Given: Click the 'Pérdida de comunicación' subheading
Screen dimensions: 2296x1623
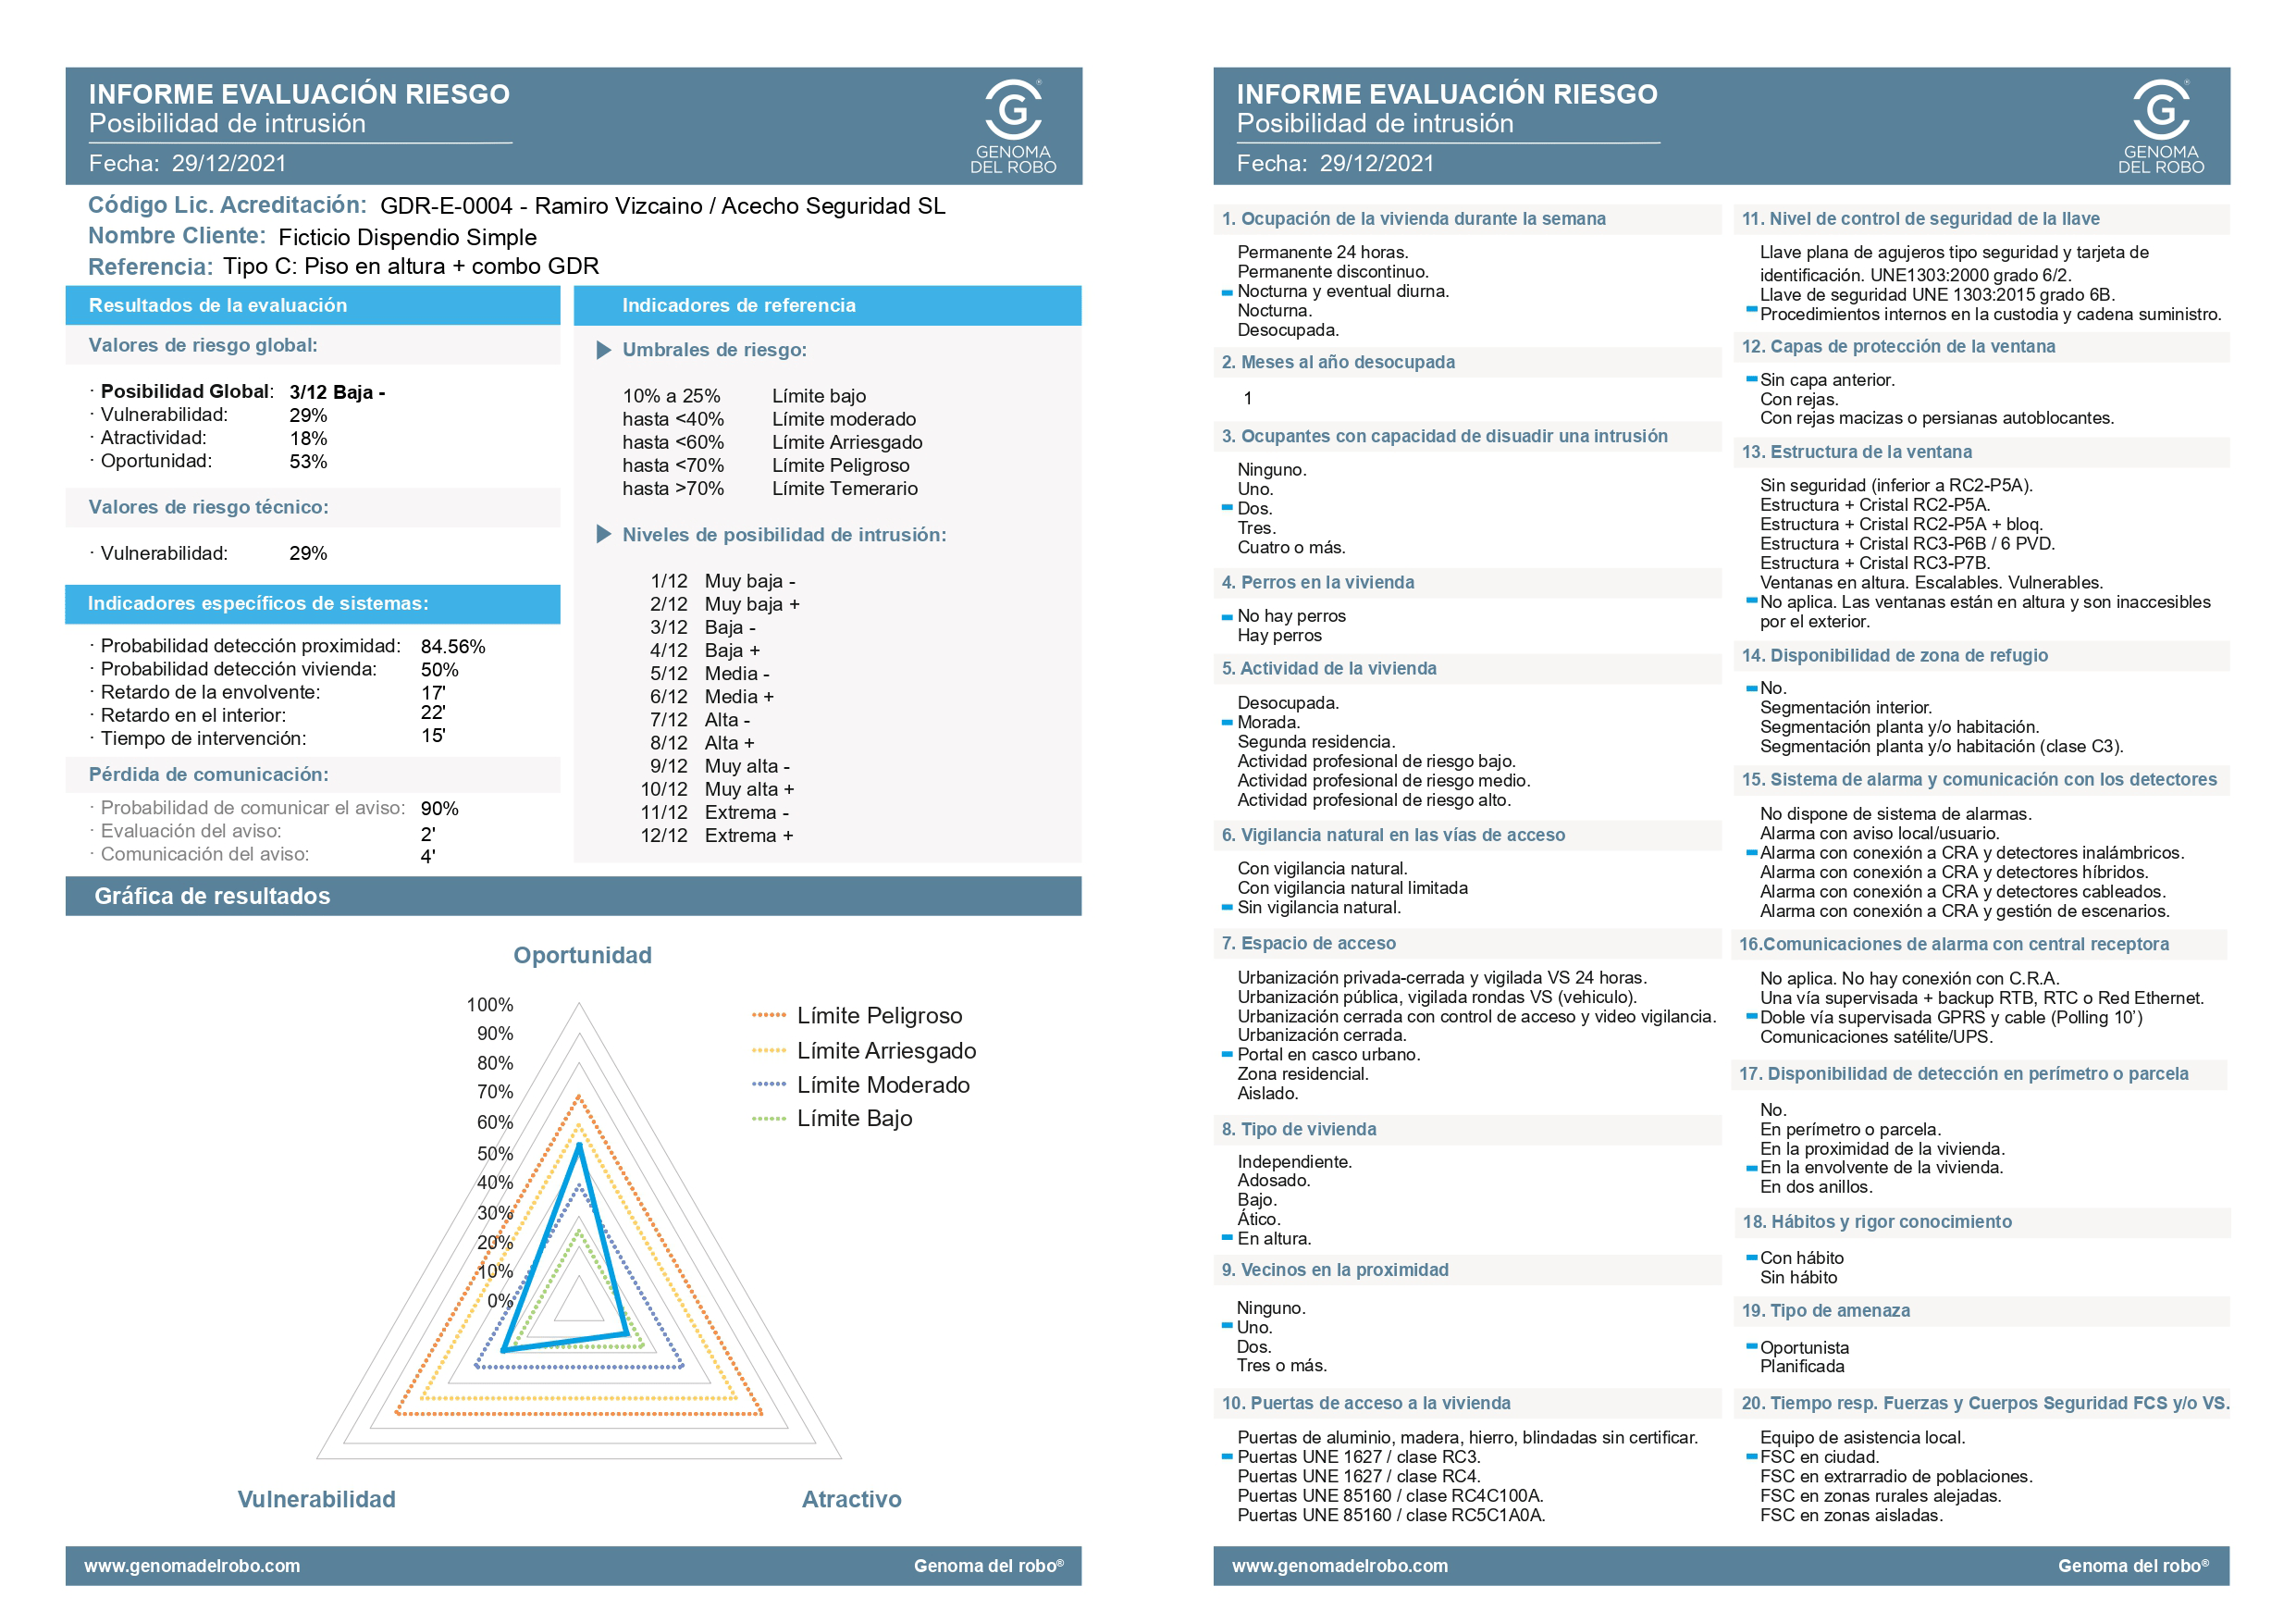Looking at the screenshot, I should pos(208,775).
